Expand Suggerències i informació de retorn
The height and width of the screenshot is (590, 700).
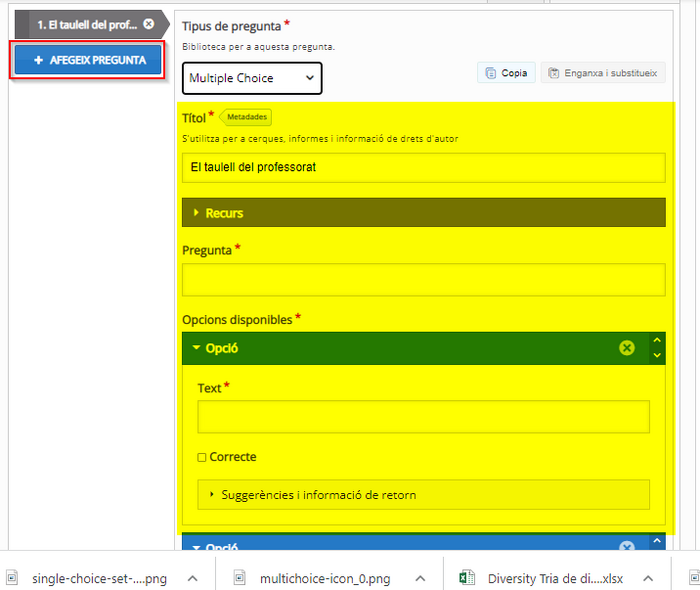pos(423,494)
